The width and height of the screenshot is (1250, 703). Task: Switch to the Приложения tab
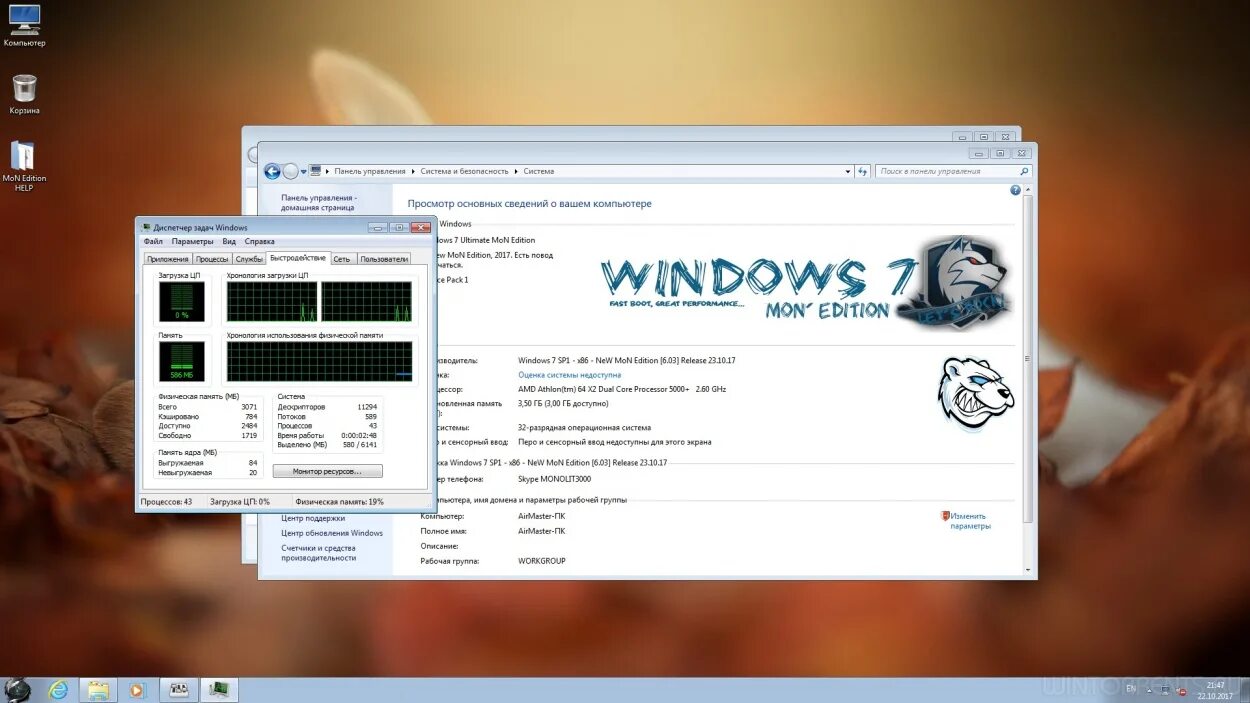point(167,259)
